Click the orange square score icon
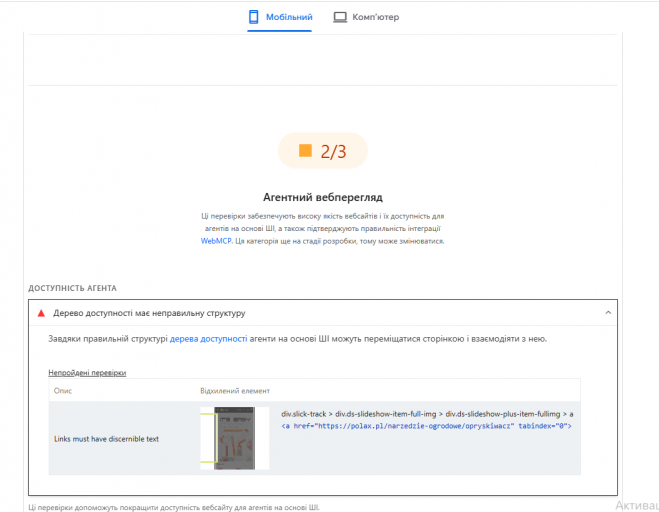This screenshot has height=512, width=659. click(x=305, y=150)
